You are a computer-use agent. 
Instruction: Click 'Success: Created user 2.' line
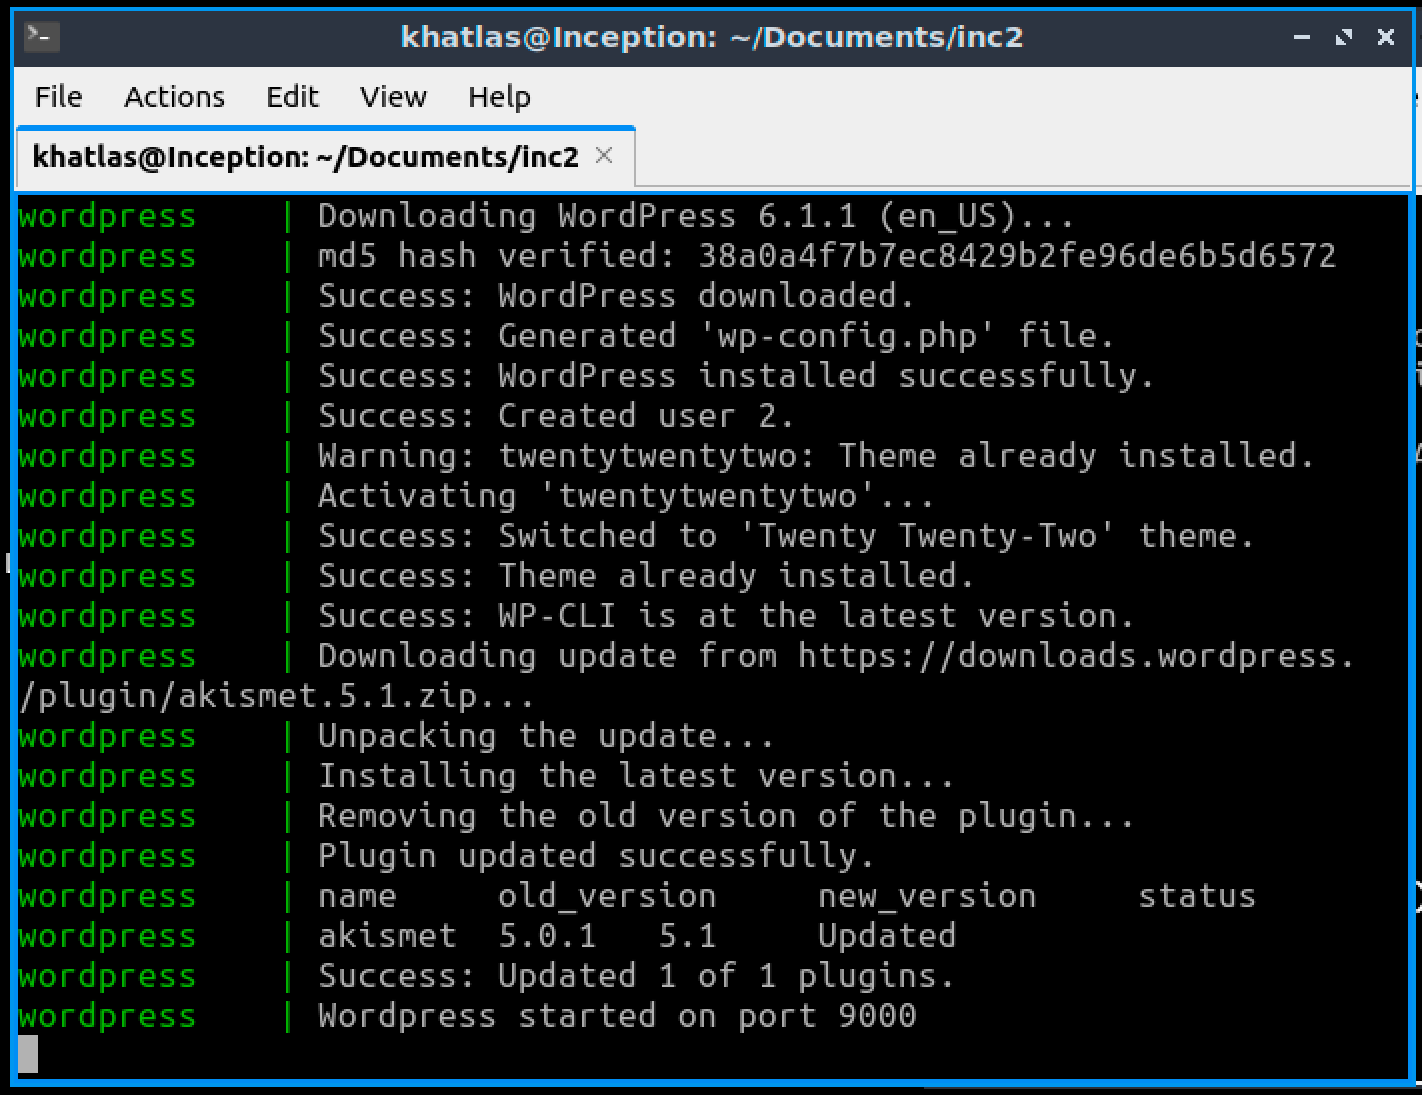point(556,416)
